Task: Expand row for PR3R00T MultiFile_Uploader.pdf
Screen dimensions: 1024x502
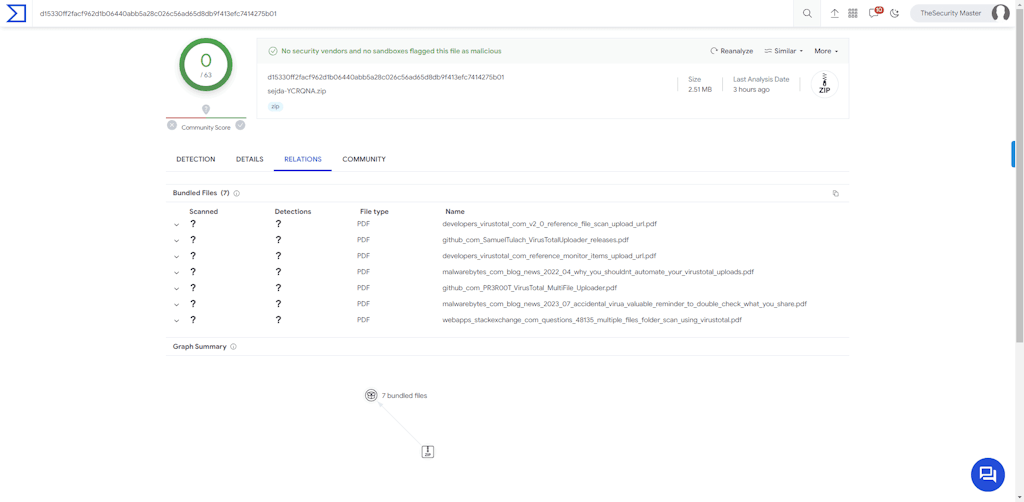Action: (176, 288)
